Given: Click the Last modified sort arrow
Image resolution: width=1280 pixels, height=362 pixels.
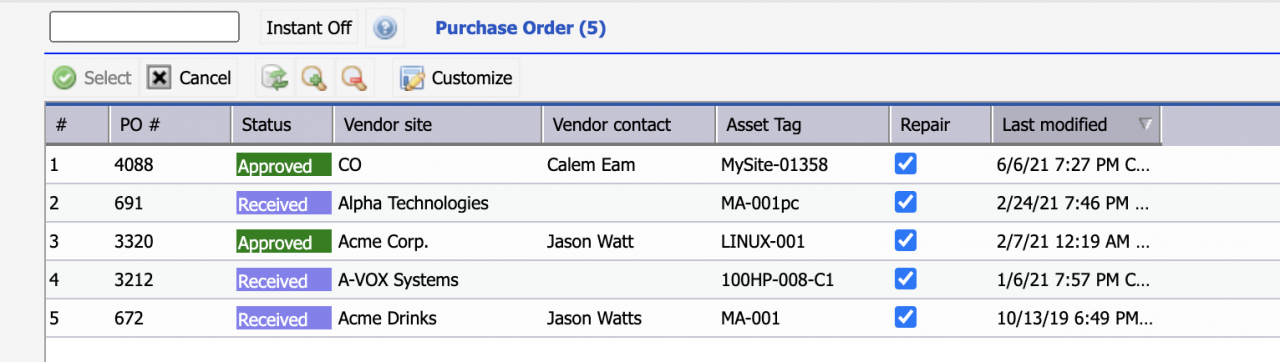Looking at the screenshot, I should click(1145, 125).
